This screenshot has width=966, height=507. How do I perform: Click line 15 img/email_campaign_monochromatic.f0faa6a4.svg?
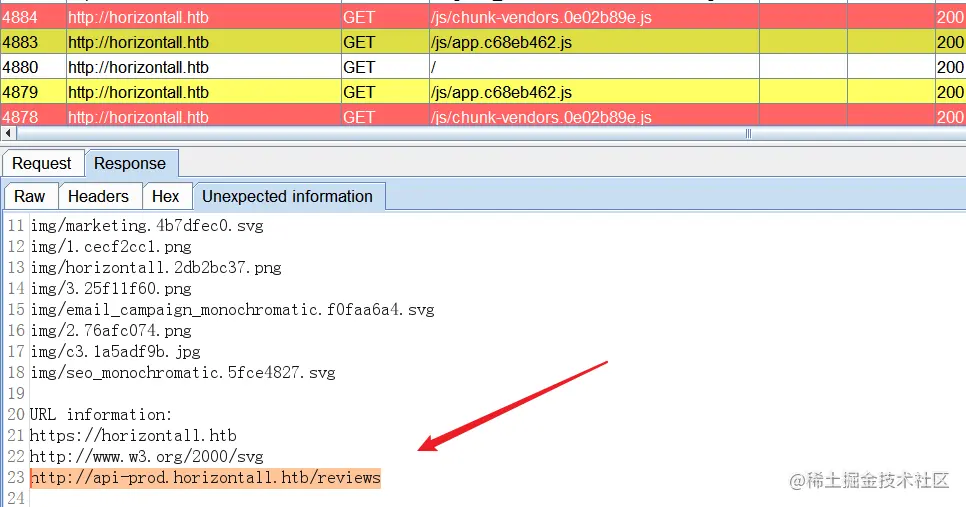(x=233, y=310)
